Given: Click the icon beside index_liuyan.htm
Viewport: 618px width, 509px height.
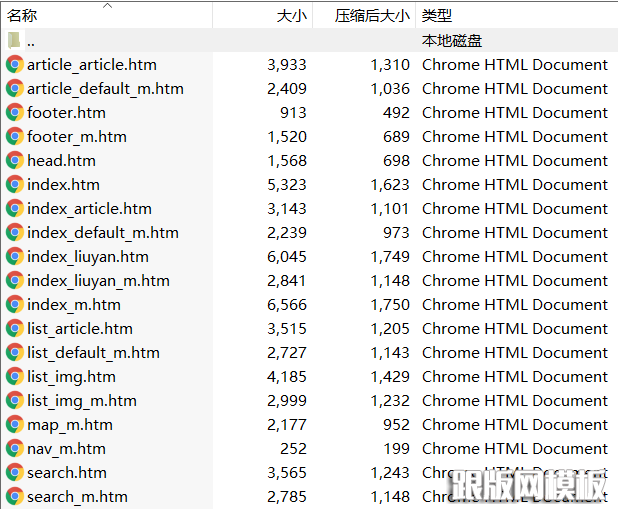Looking at the screenshot, I should (15, 257).
